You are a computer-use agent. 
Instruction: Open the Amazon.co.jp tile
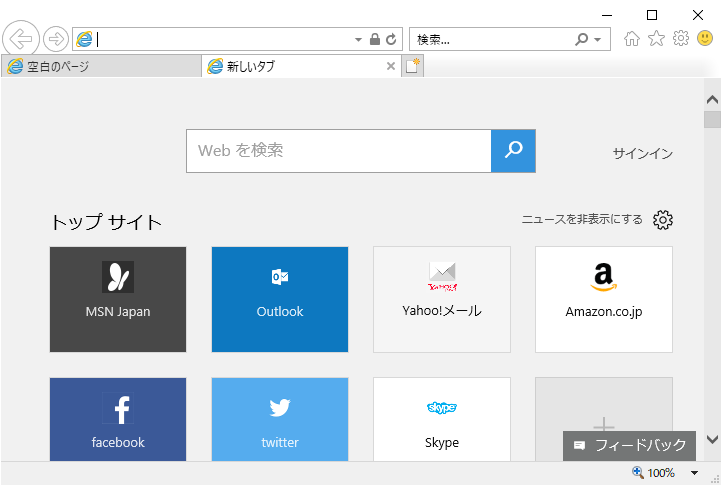604,299
